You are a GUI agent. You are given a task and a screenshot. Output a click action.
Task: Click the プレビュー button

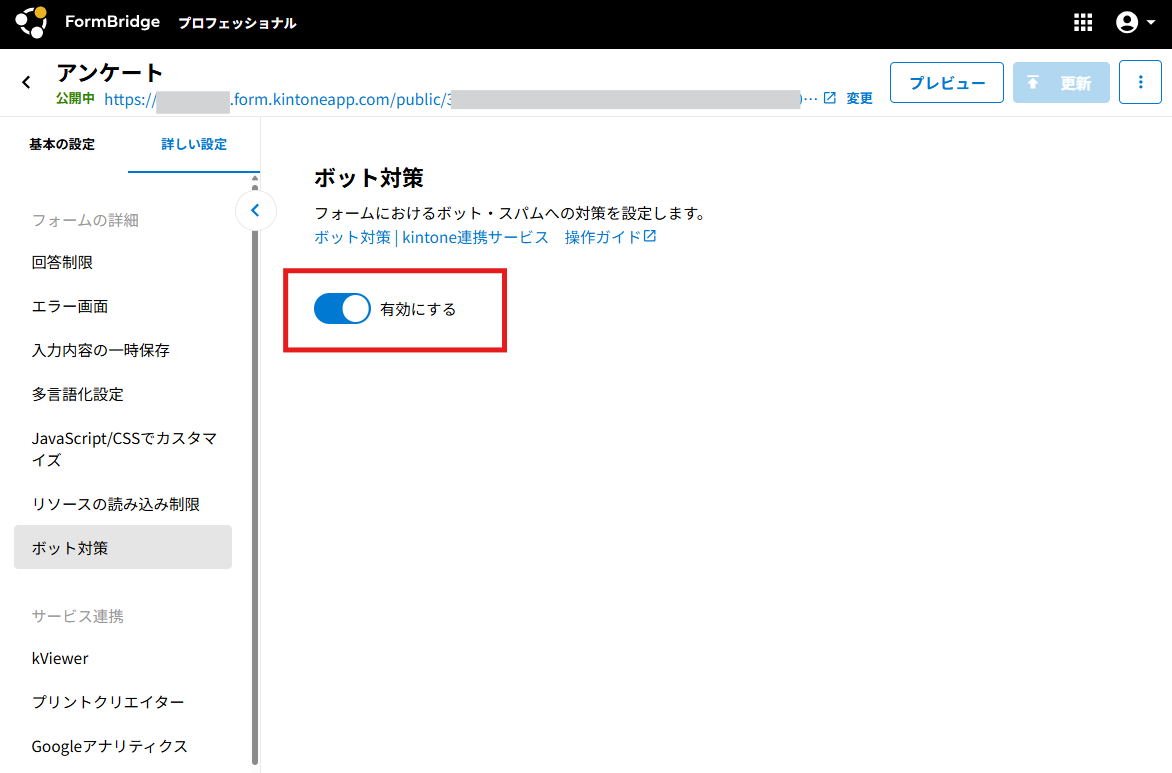tap(946, 82)
